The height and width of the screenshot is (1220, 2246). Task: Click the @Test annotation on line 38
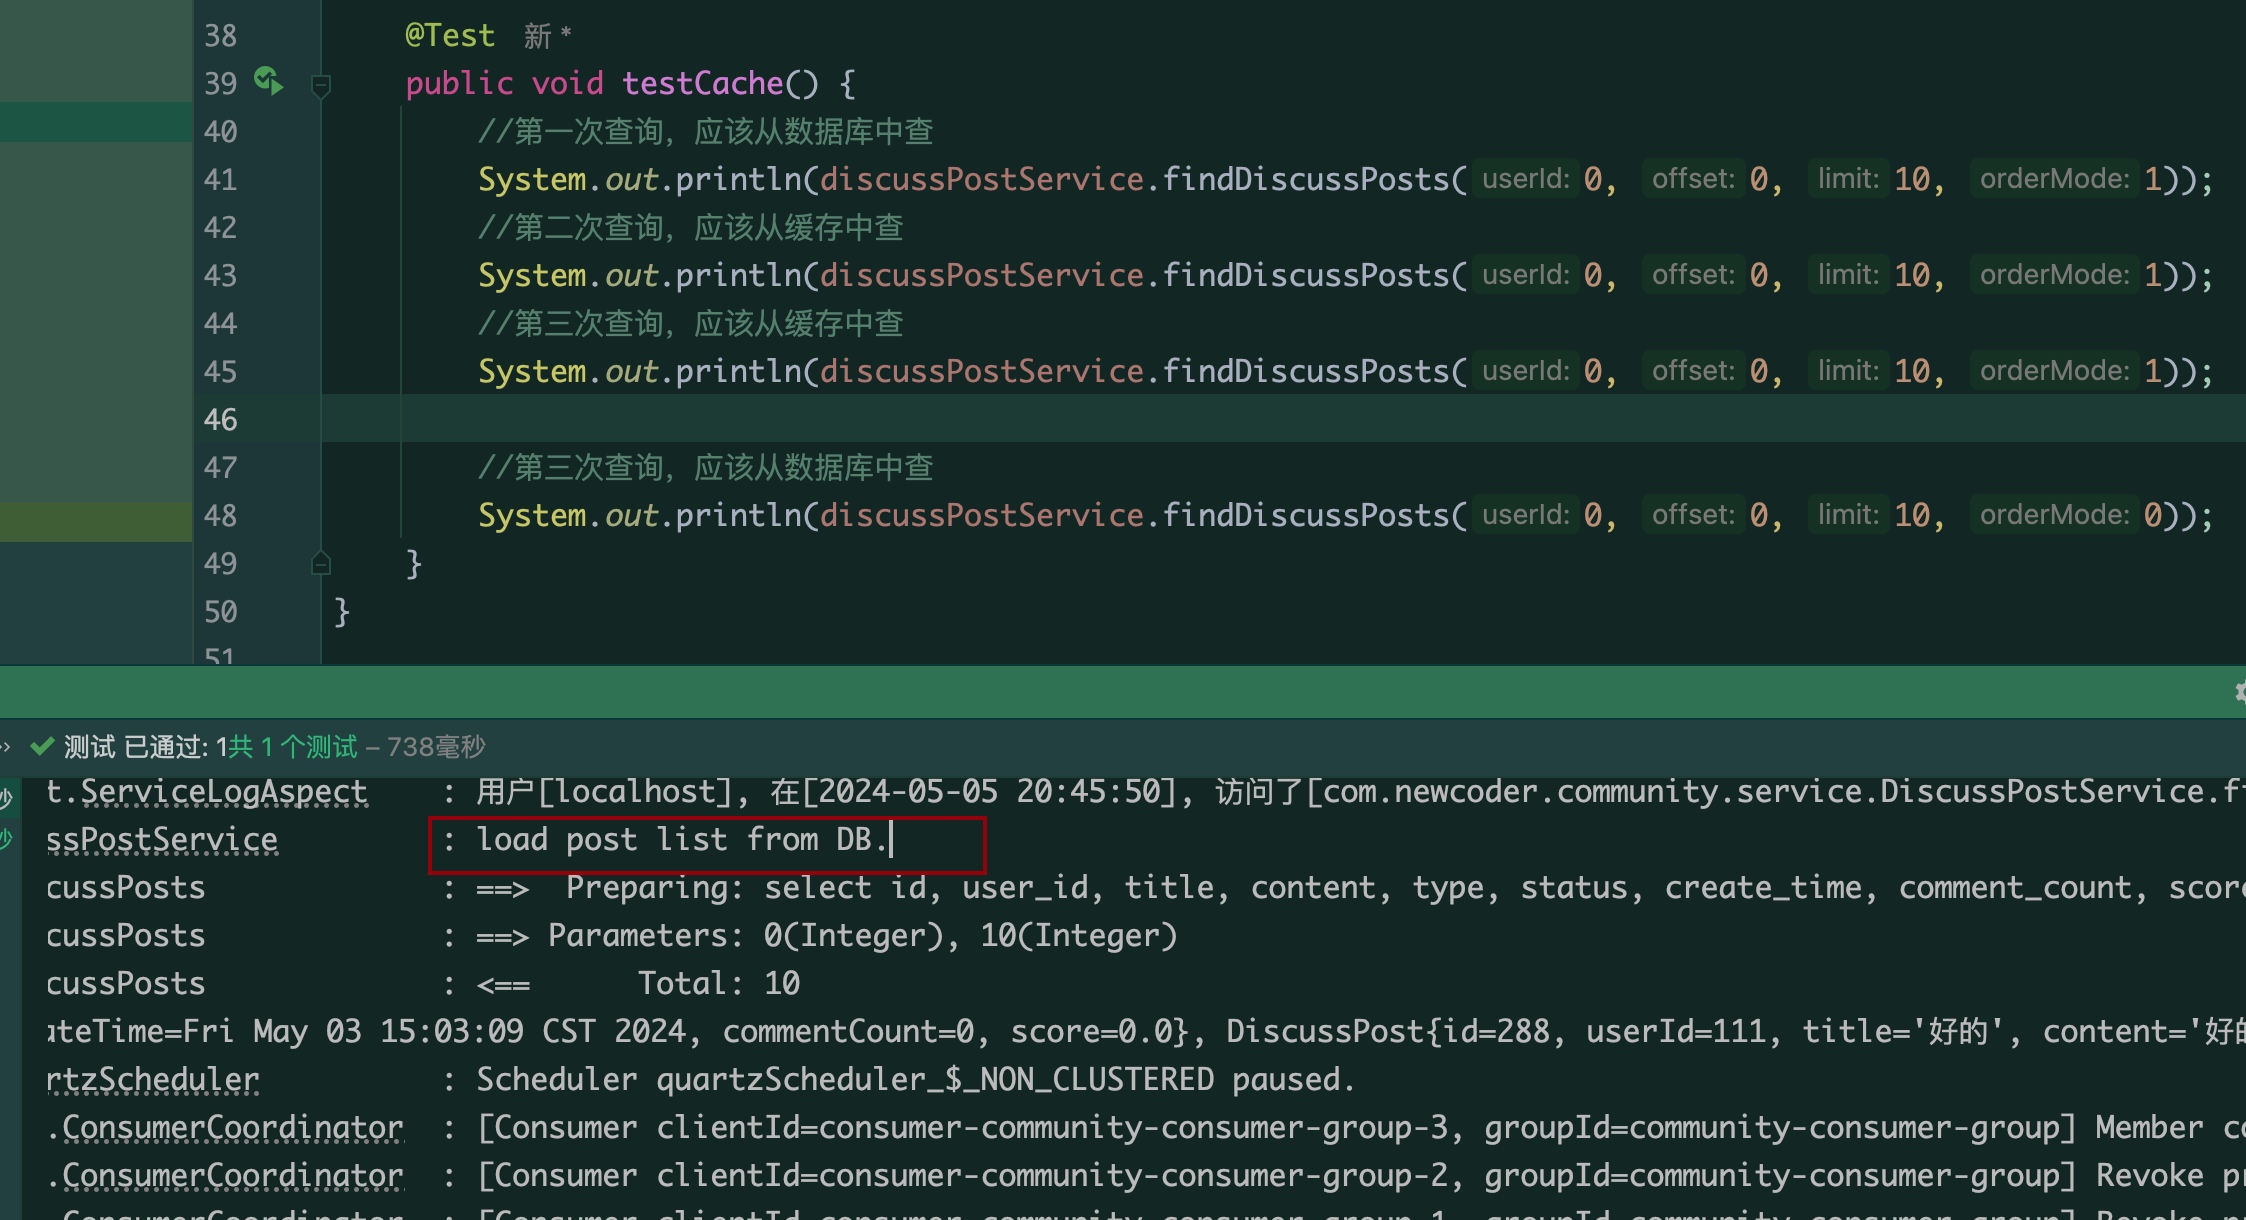tap(450, 36)
